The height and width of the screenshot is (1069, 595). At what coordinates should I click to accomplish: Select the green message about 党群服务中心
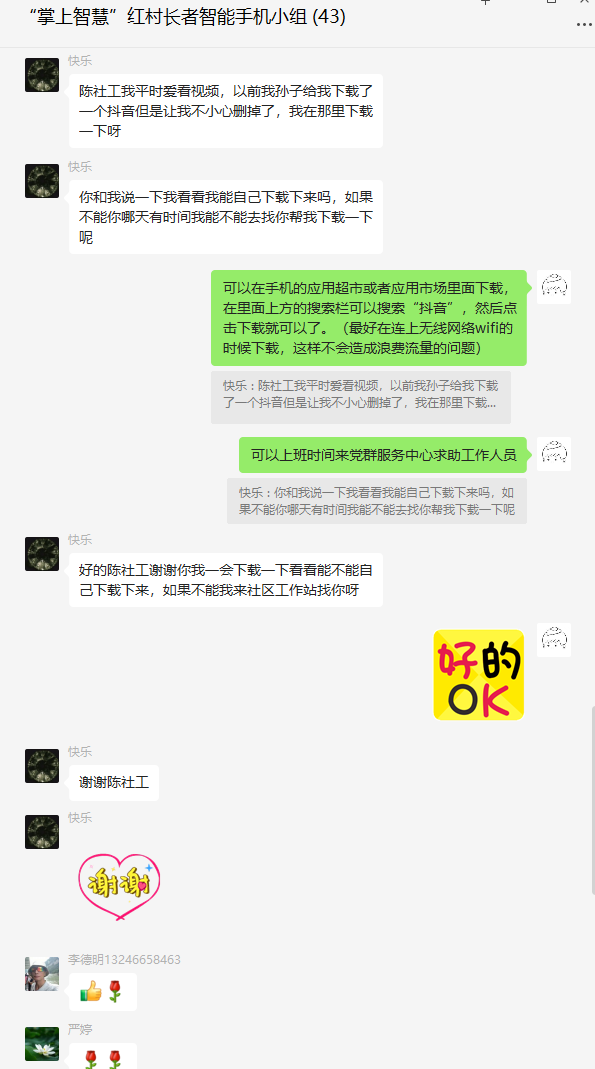coord(383,455)
